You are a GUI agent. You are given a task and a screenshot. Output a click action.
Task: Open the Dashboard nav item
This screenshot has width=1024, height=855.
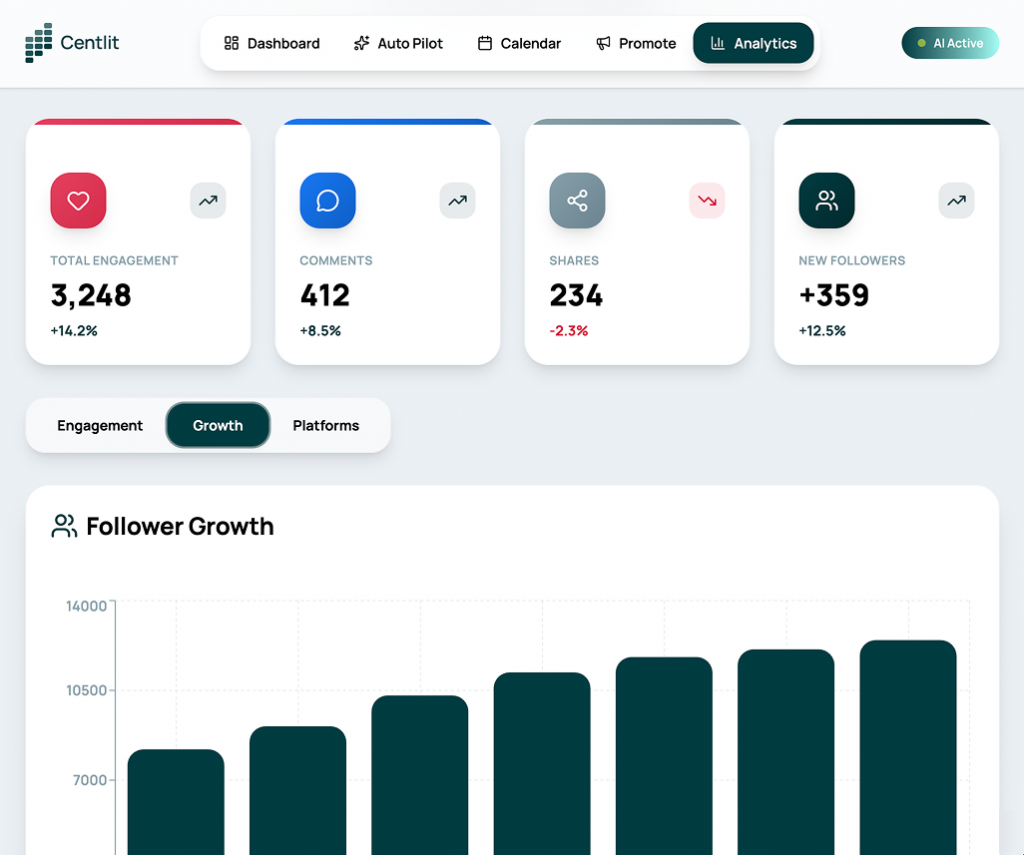point(272,43)
